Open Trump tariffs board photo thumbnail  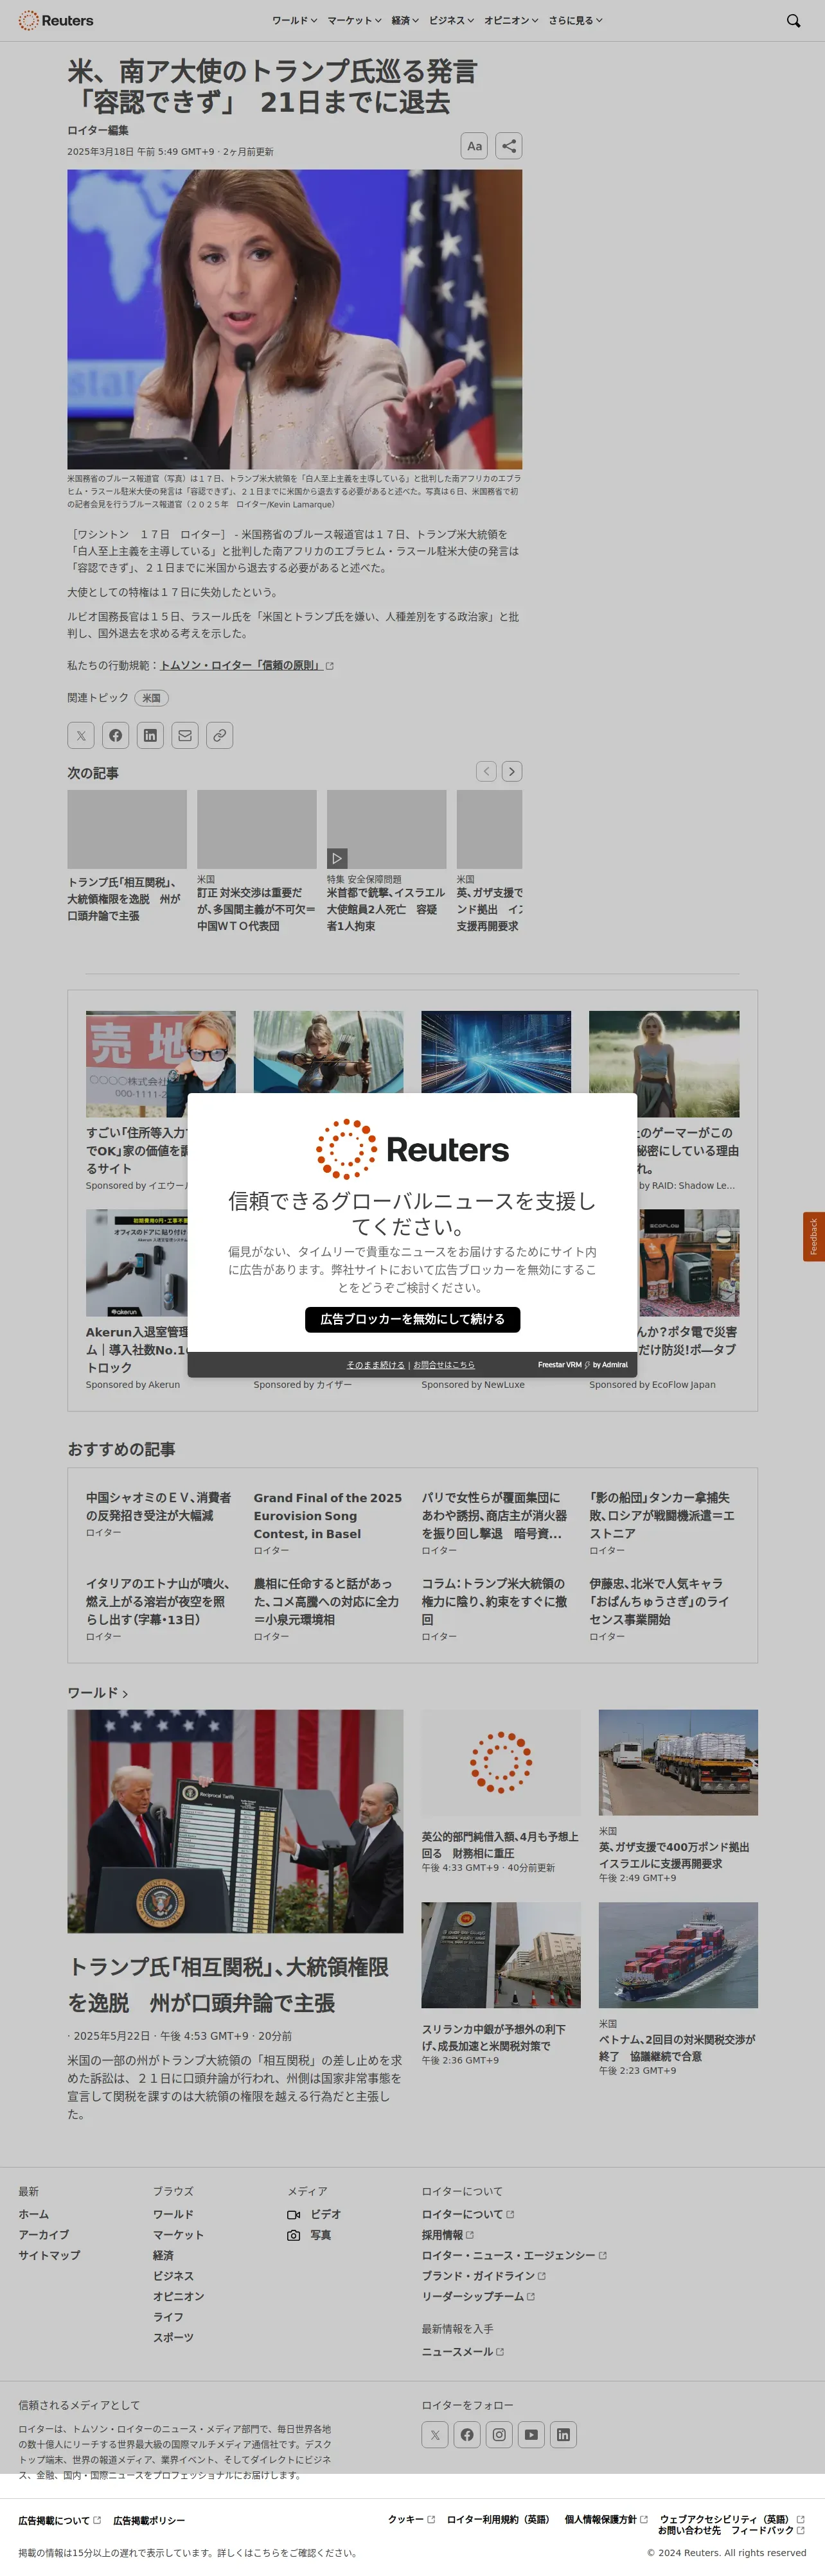pyautogui.click(x=235, y=1821)
